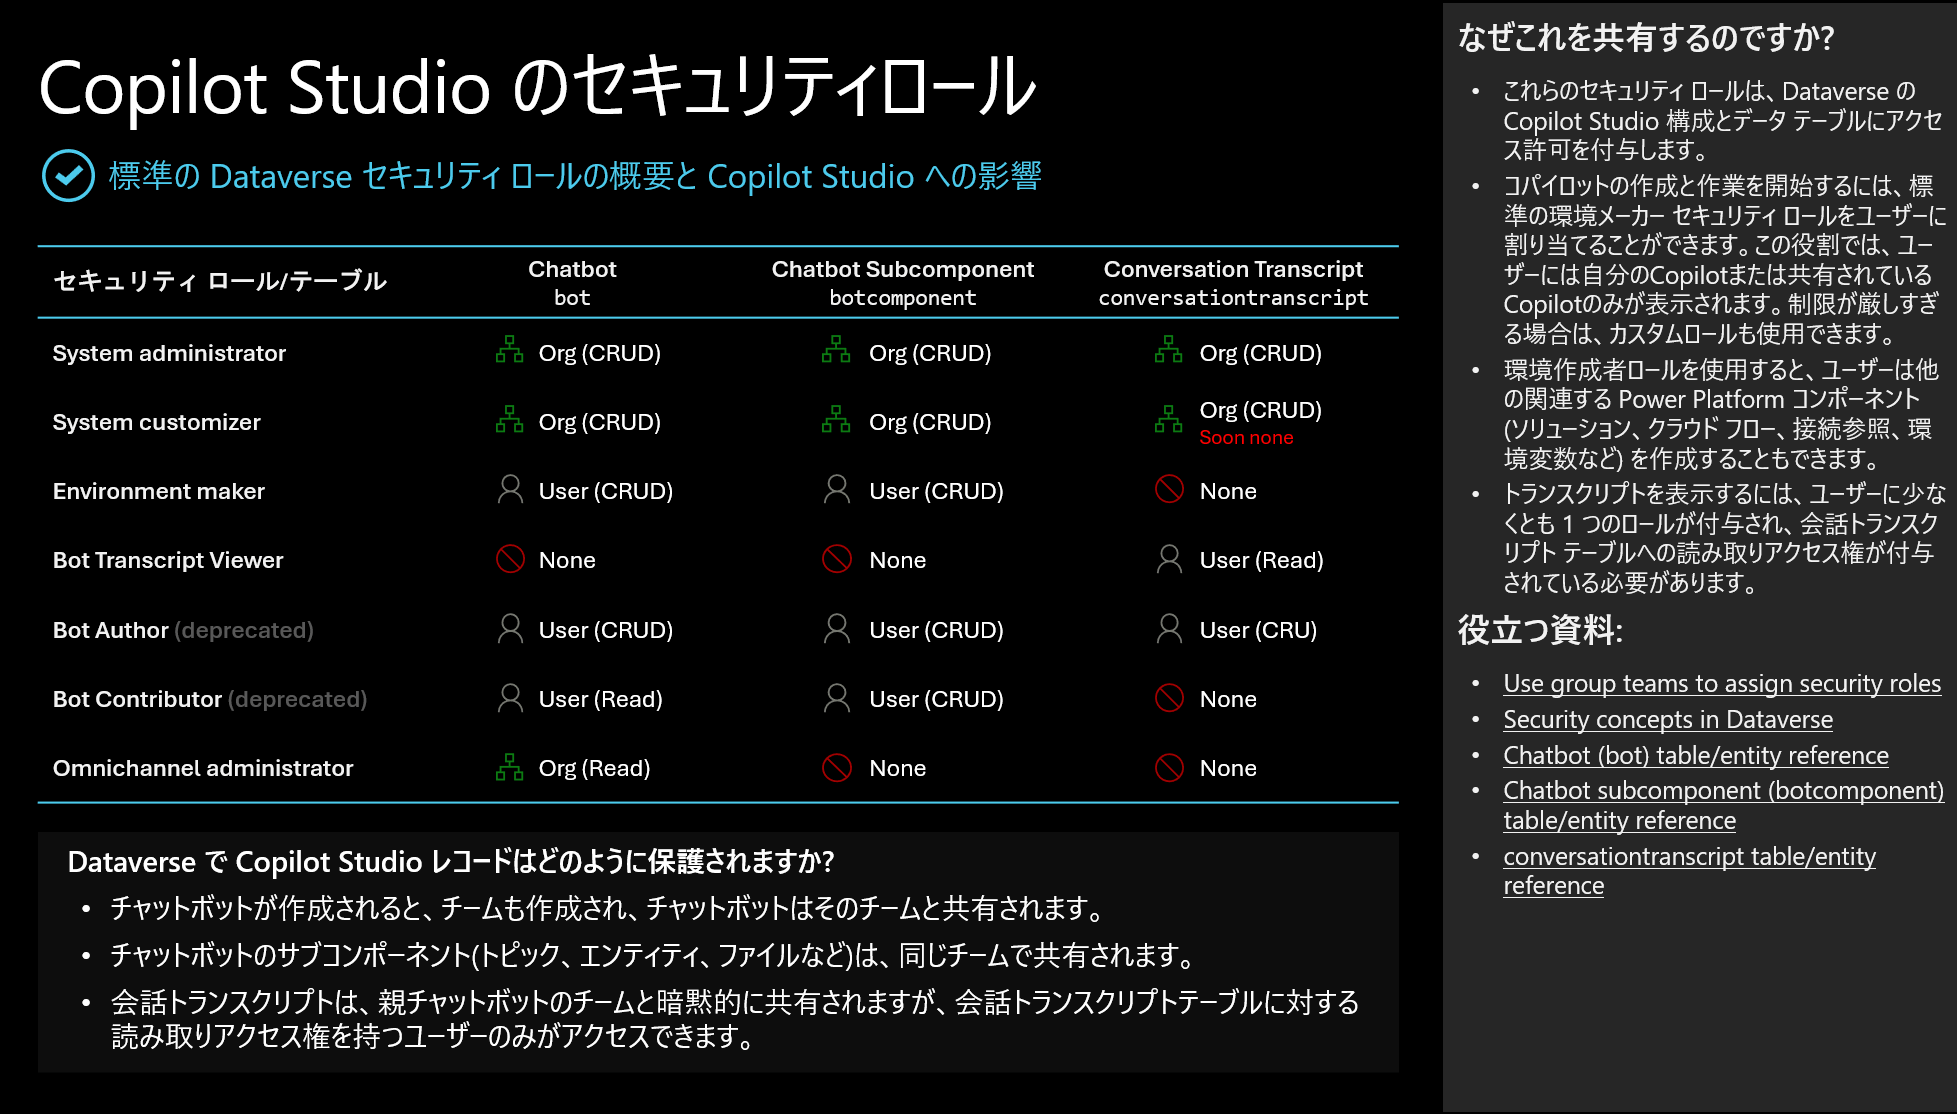1957x1114 pixels.
Task: Click None icon in Omnichannel administrator Subcomponent cell
Action: coord(837,767)
